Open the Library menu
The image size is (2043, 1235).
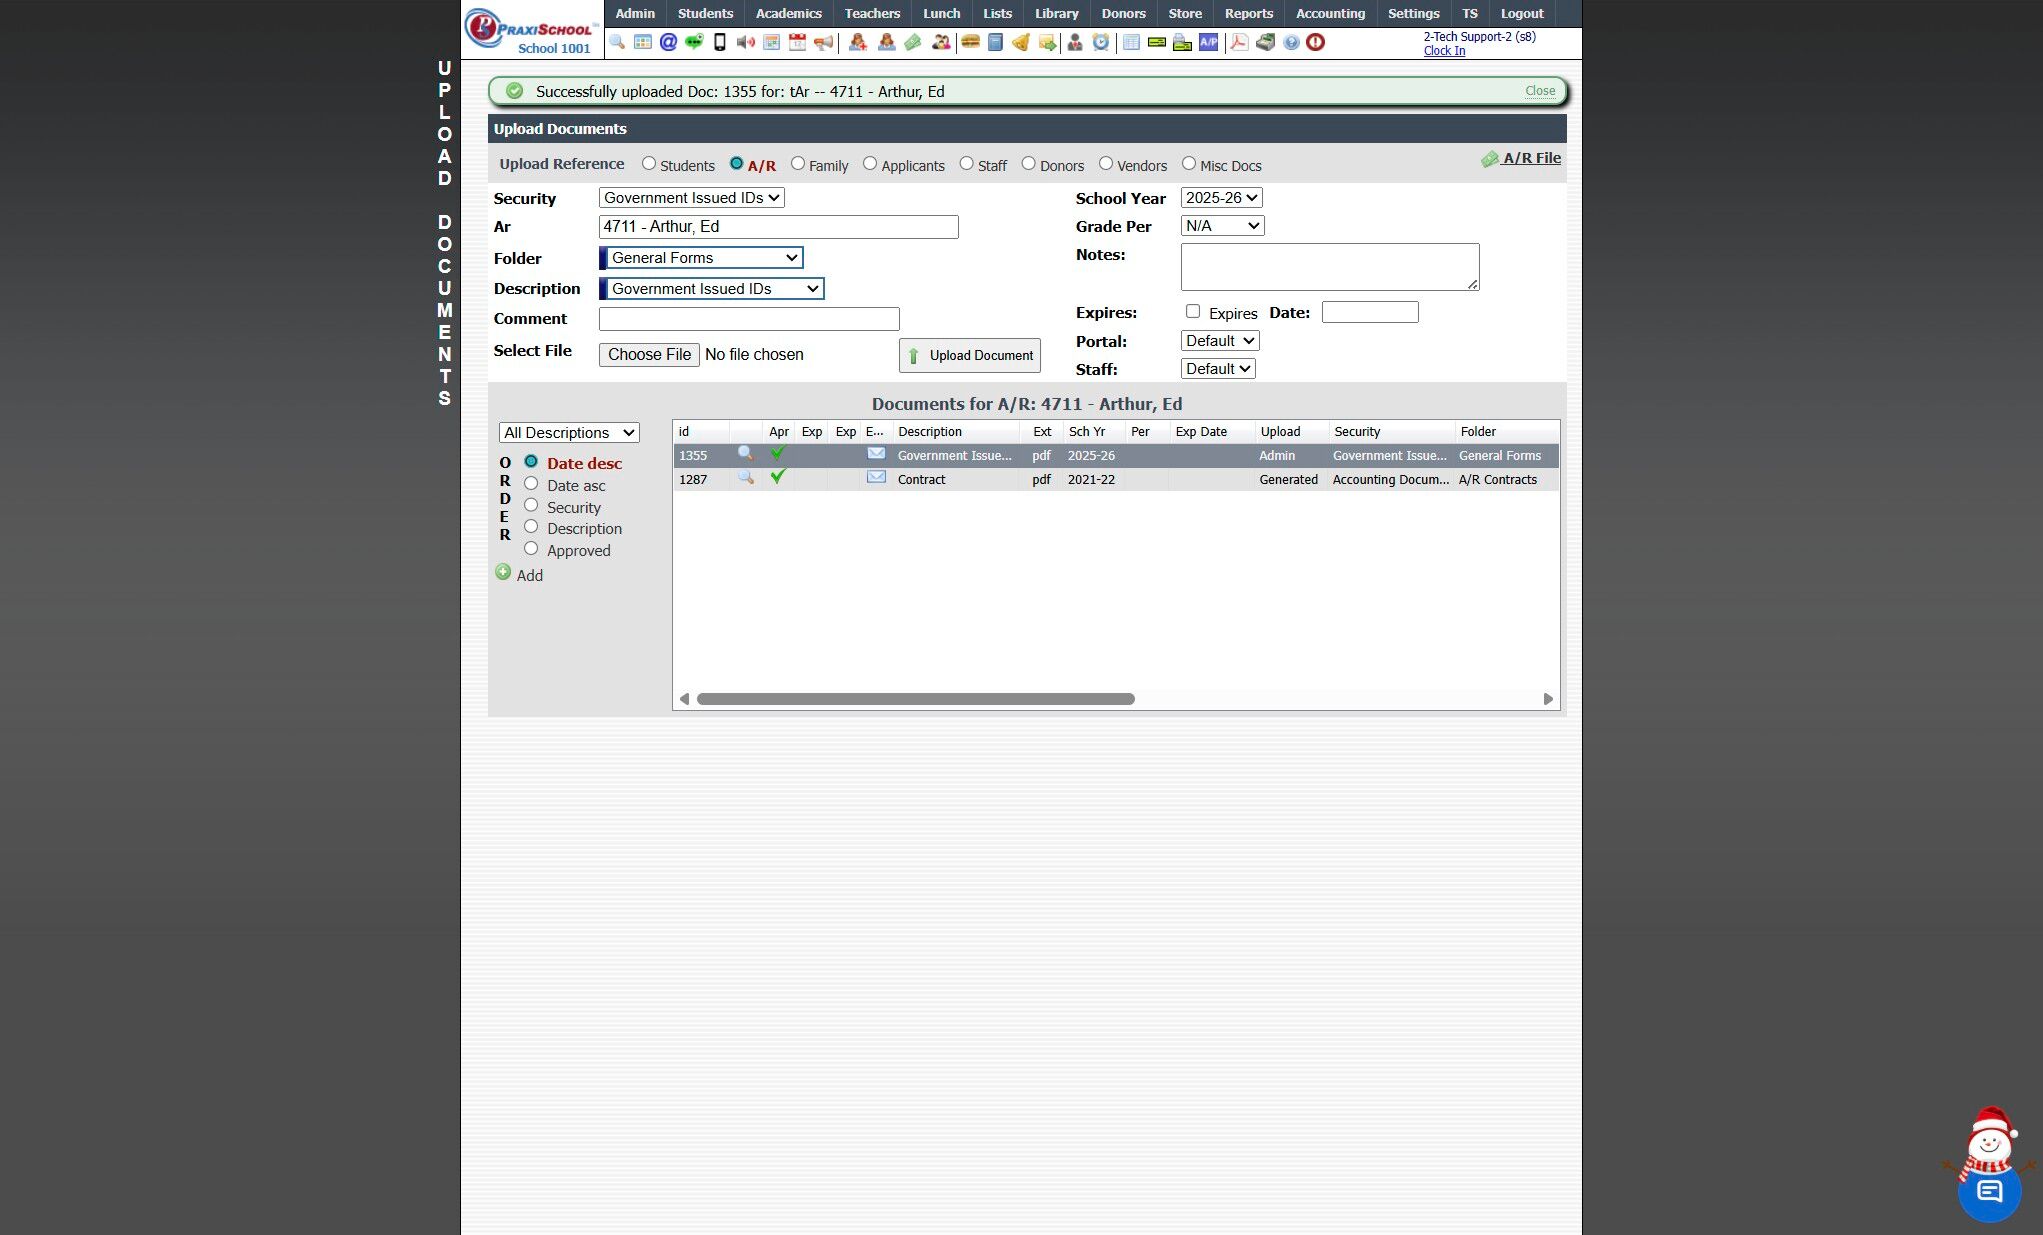point(1056,13)
